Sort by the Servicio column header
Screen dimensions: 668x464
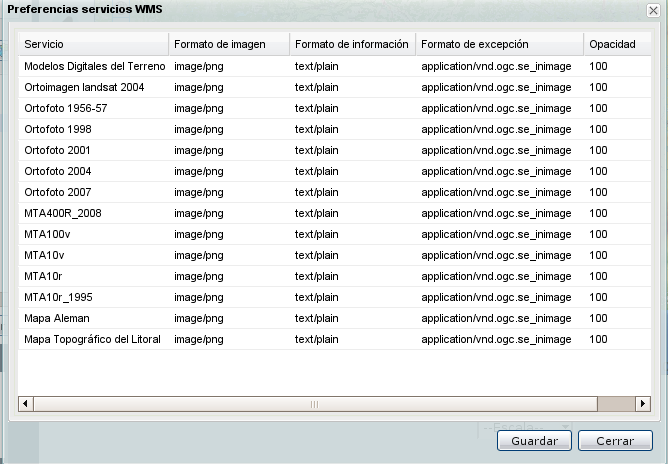click(92, 45)
